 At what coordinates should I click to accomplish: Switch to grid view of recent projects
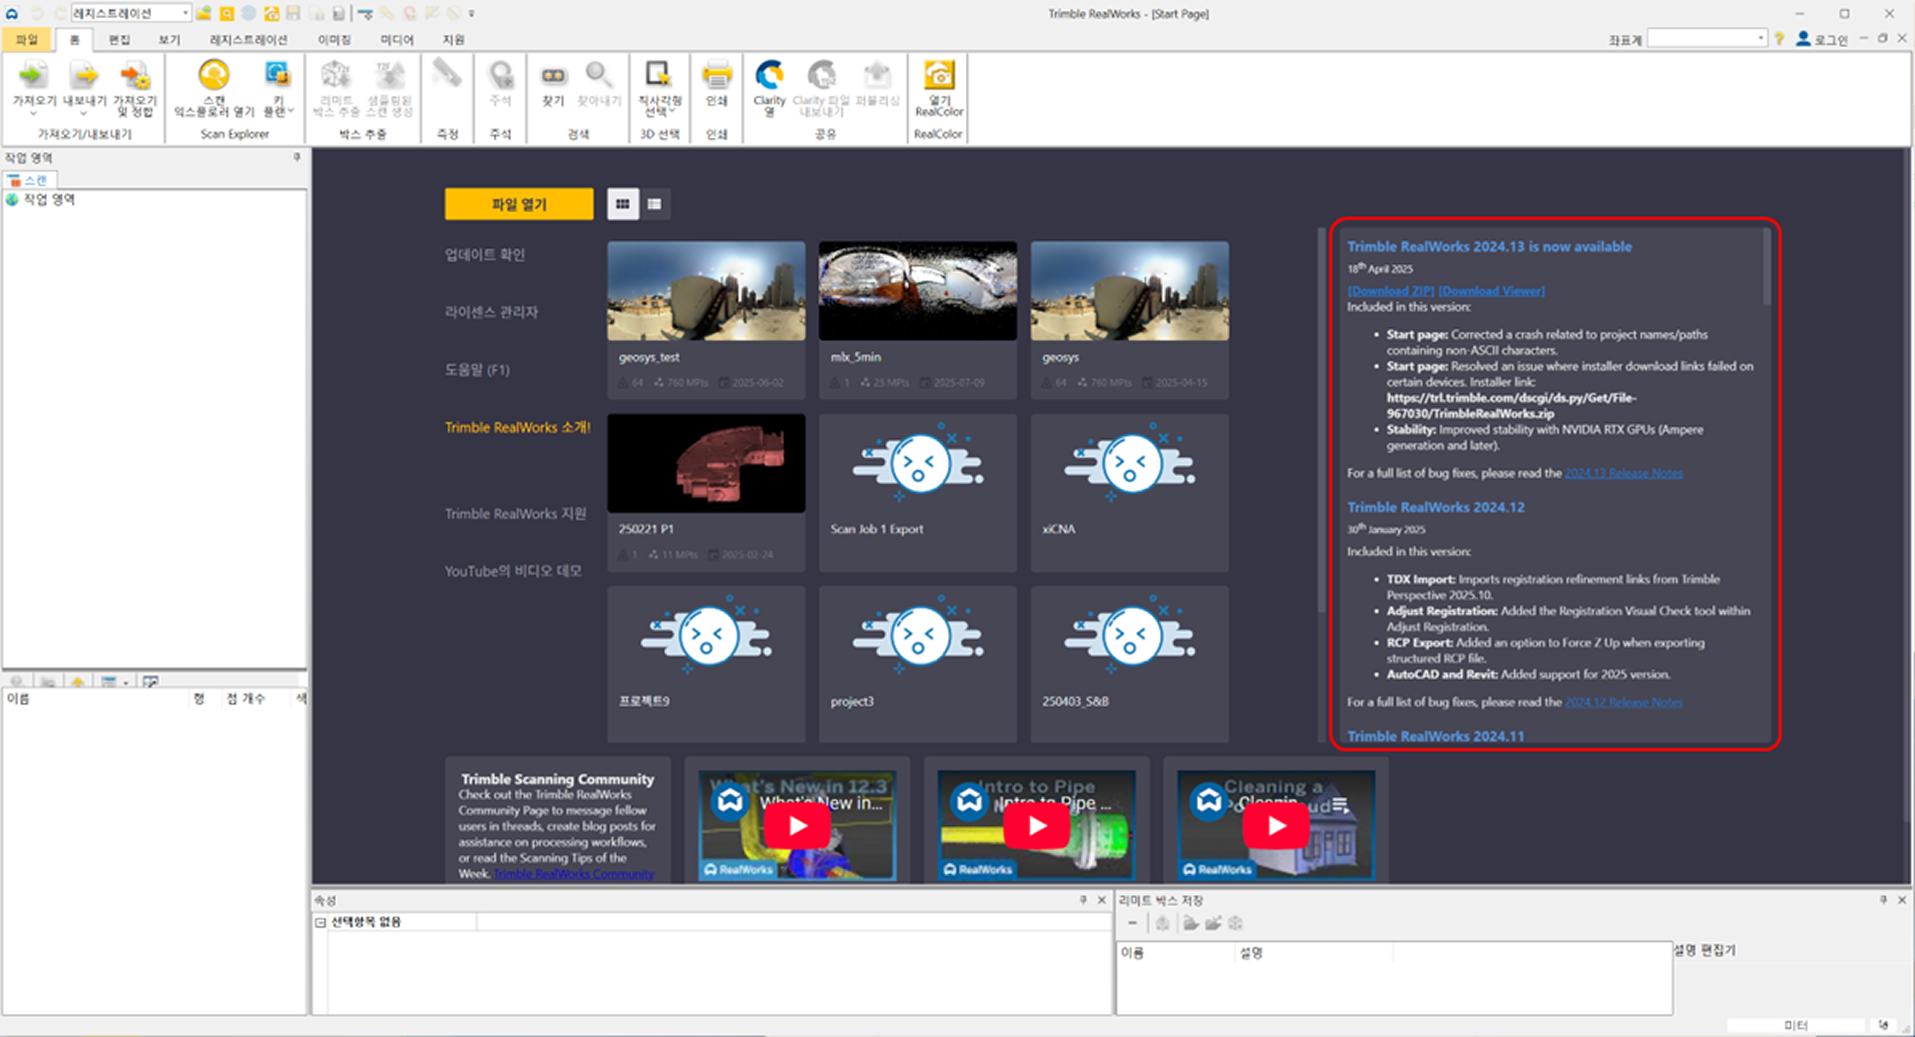pyautogui.click(x=623, y=204)
